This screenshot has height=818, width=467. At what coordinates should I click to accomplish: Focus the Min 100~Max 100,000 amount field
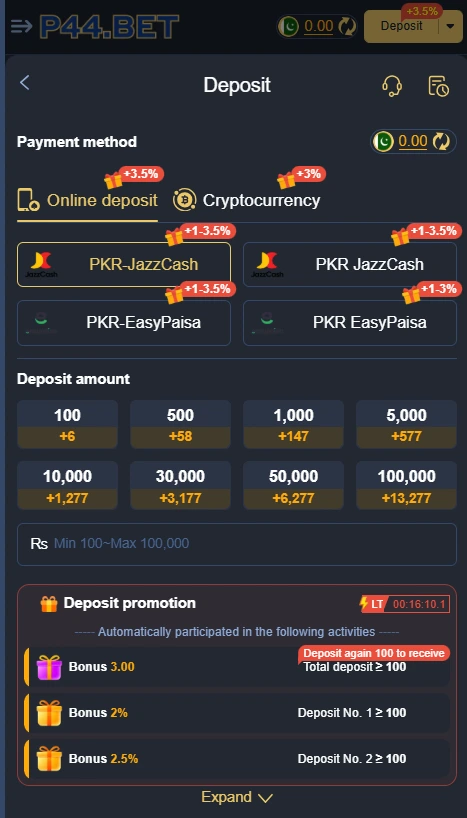pos(237,544)
